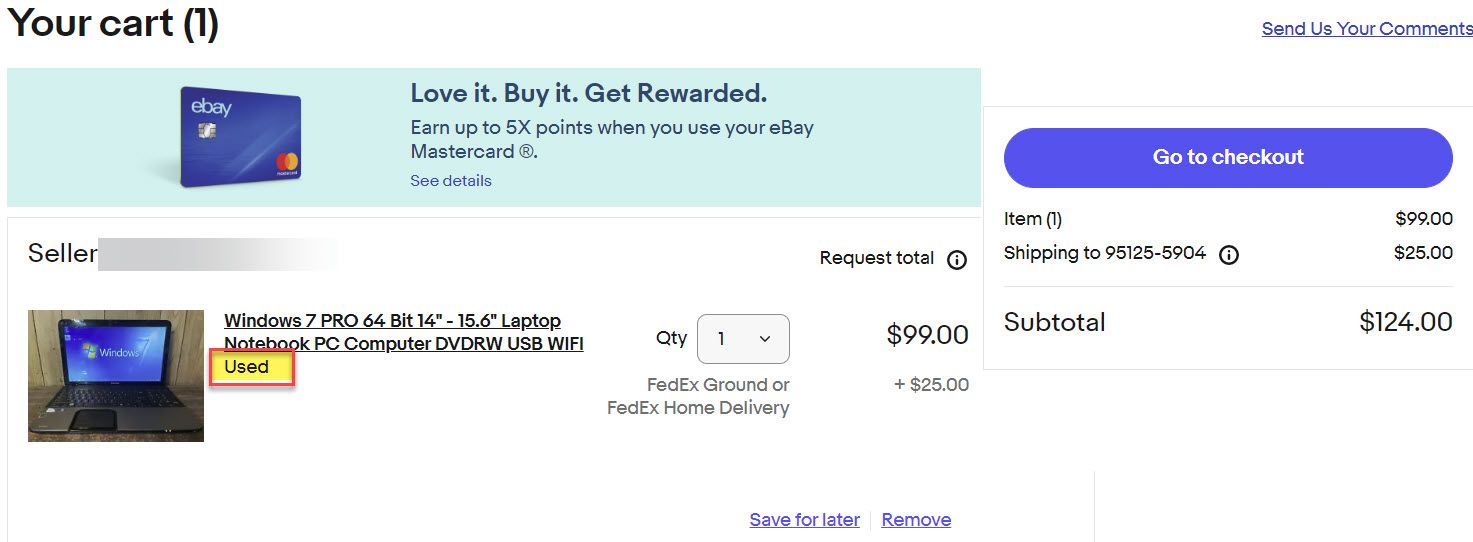Click the Your cart (1) heading
1473x542 pixels.
[x=113, y=22]
